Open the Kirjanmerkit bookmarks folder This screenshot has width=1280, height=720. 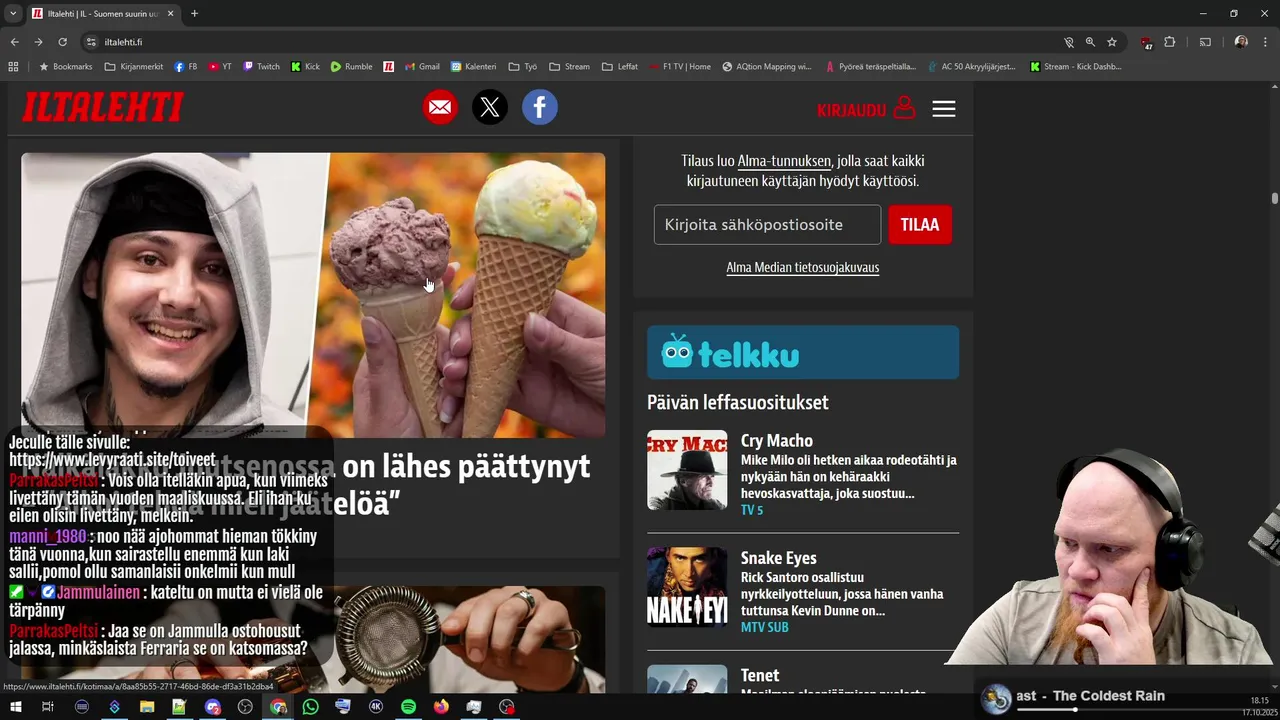(134, 67)
